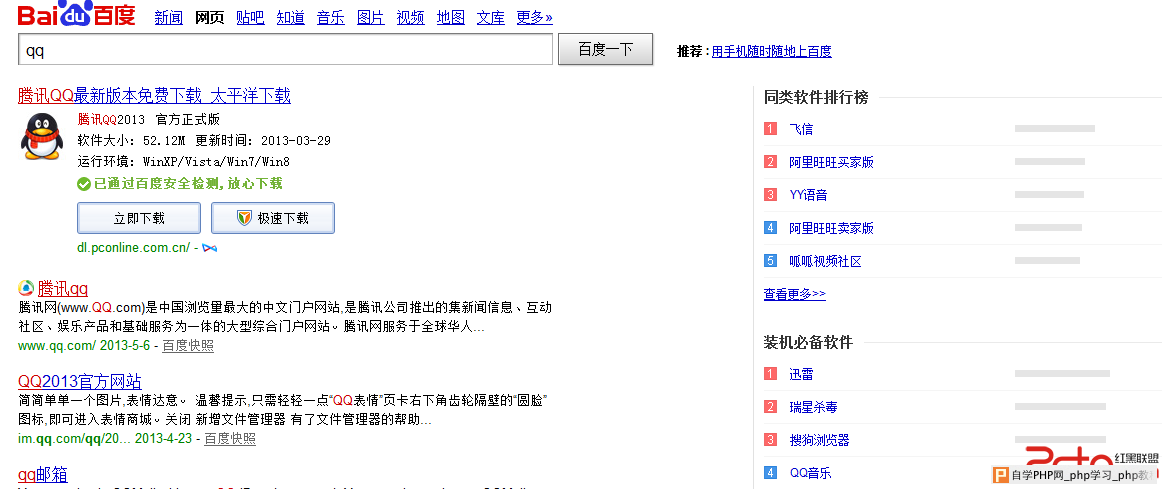Open QQ2013官方网站 result link

pos(79,382)
